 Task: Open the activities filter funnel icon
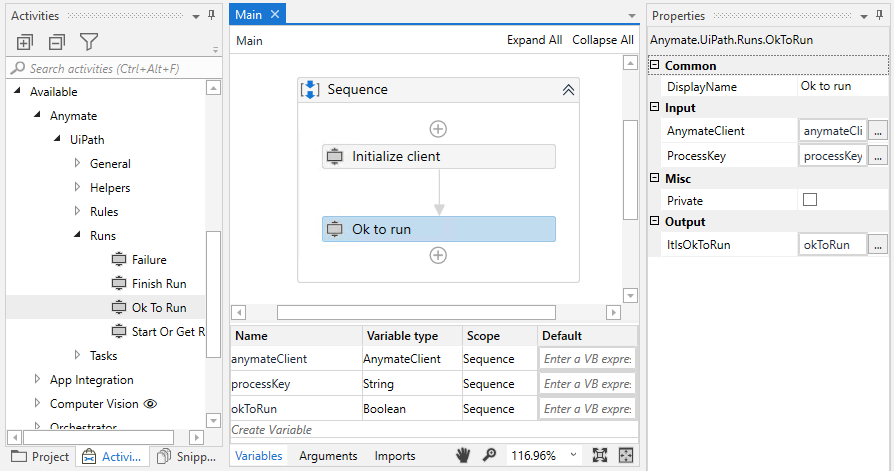tap(88, 42)
